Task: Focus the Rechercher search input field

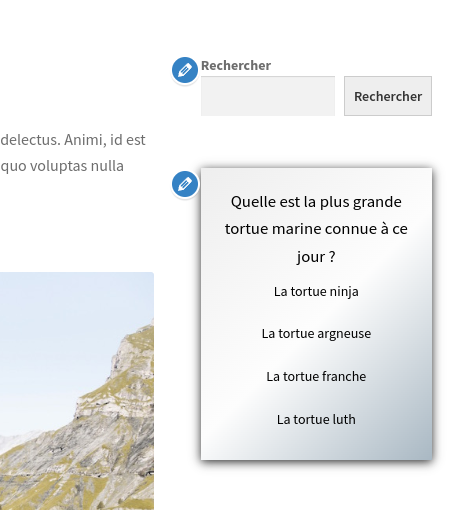Action: pos(268,96)
